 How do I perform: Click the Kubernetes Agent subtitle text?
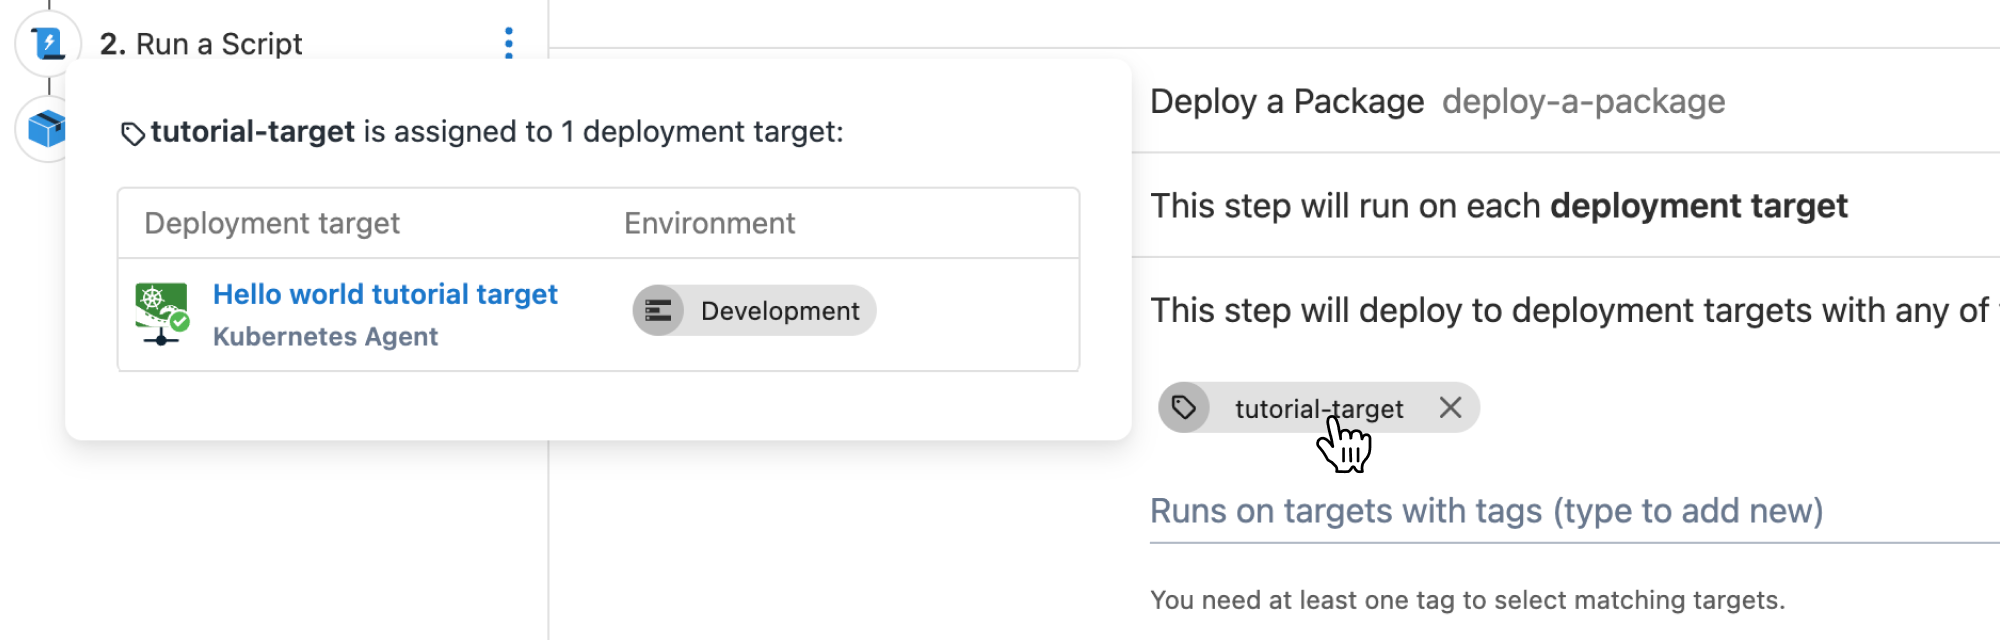325,337
